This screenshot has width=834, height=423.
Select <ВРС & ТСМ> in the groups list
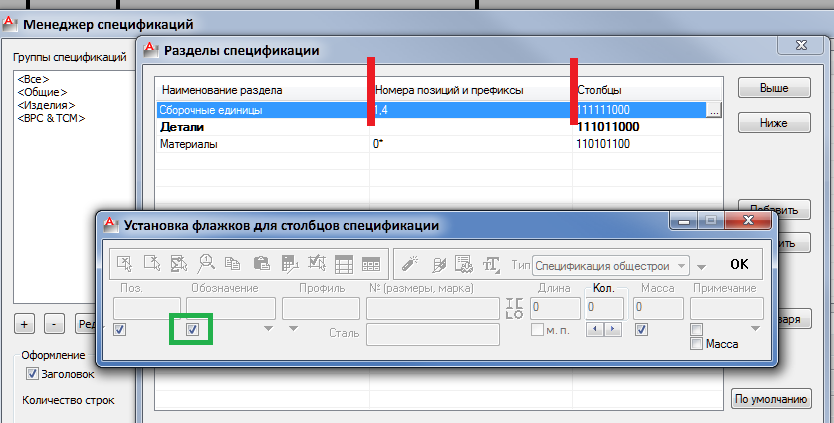click(51, 118)
